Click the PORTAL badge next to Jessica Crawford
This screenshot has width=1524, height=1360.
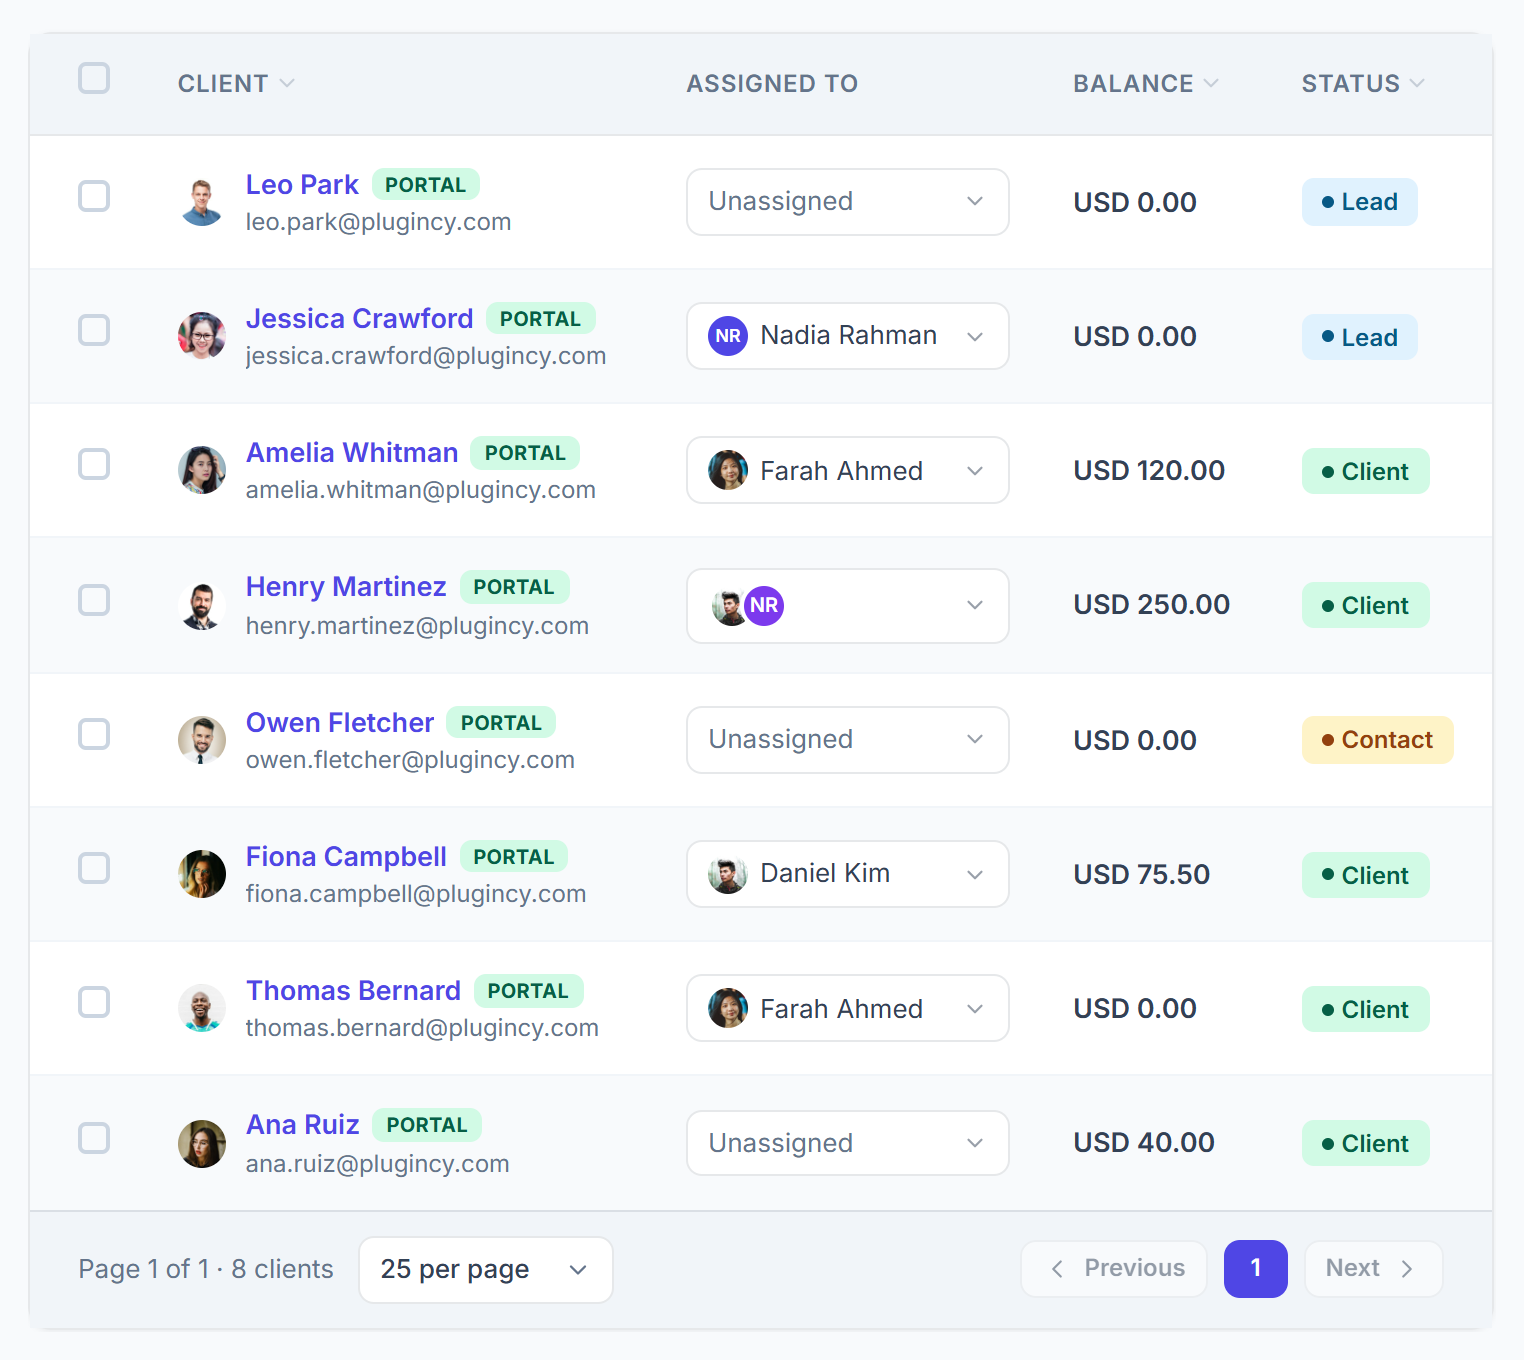[541, 319]
